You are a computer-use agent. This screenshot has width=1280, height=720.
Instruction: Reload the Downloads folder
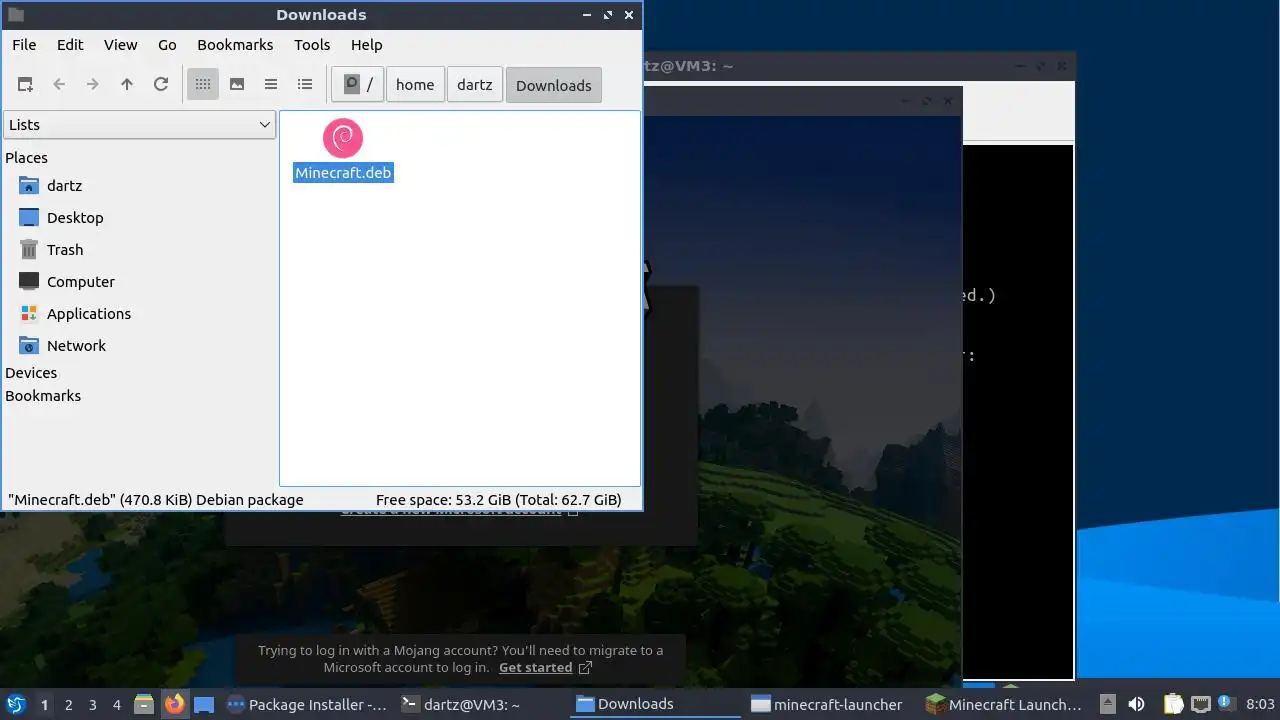pyautogui.click(x=161, y=85)
